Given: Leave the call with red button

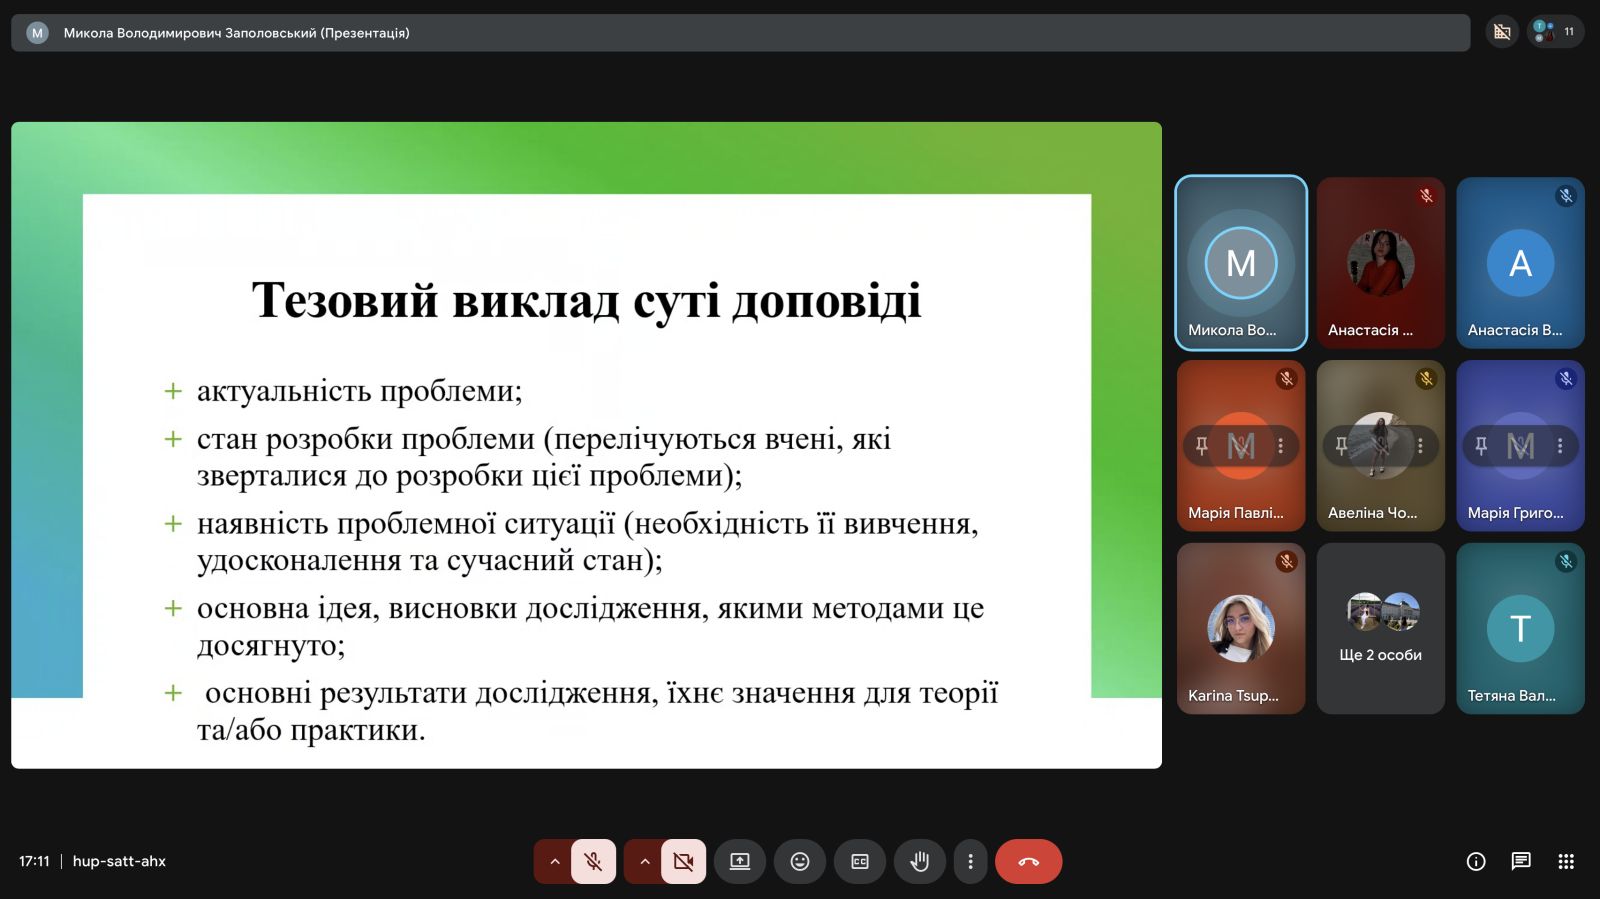Looking at the screenshot, I should 1028,861.
